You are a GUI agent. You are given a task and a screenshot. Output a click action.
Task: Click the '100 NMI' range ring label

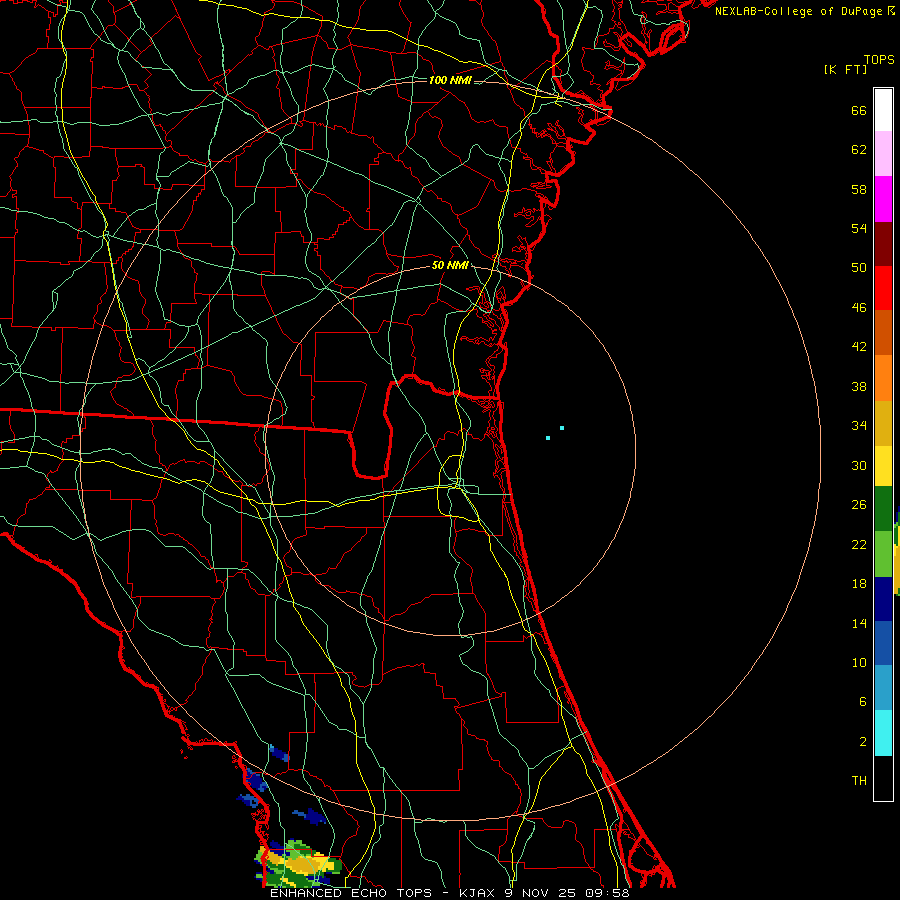point(450,80)
